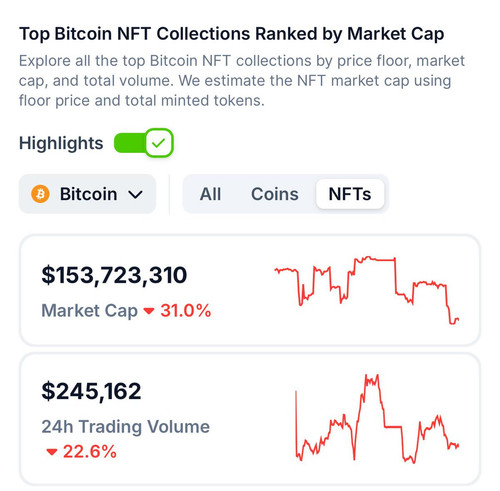This screenshot has width=500, height=491.
Task: Click the Market Cap sparkline chart
Action: 367,290
